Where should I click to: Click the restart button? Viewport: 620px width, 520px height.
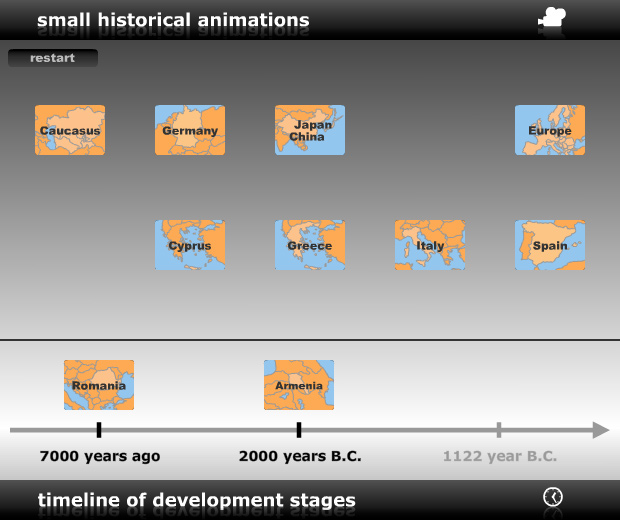click(x=53, y=58)
